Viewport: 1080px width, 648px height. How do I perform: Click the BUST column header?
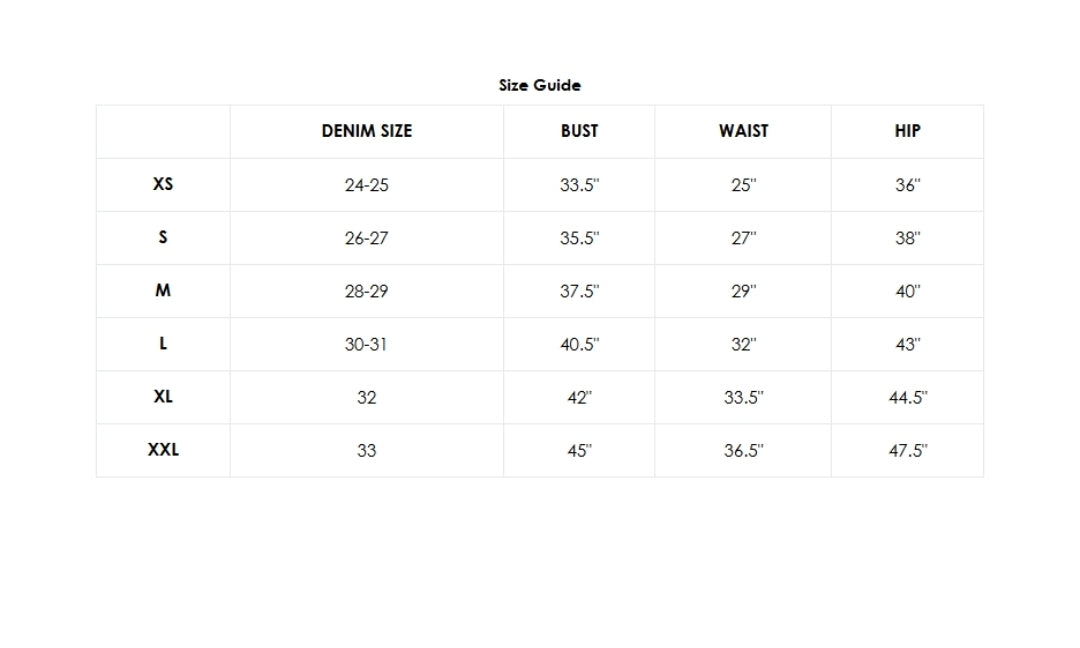coord(579,131)
